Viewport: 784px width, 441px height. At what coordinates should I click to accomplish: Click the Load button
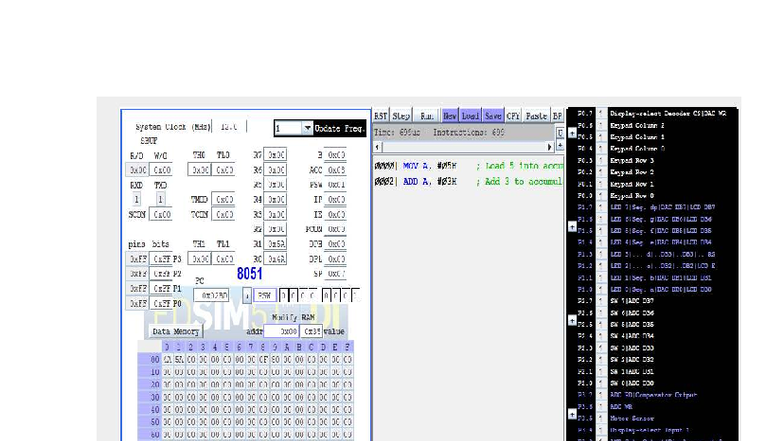click(x=470, y=116)
